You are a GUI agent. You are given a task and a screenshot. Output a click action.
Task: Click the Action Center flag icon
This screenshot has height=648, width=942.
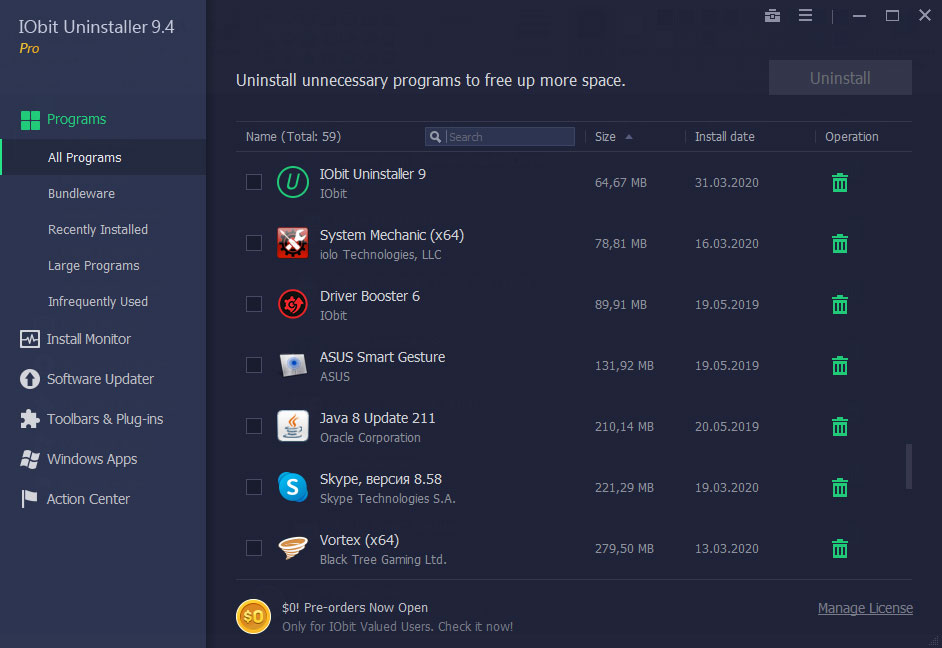(x=29, y=499)
